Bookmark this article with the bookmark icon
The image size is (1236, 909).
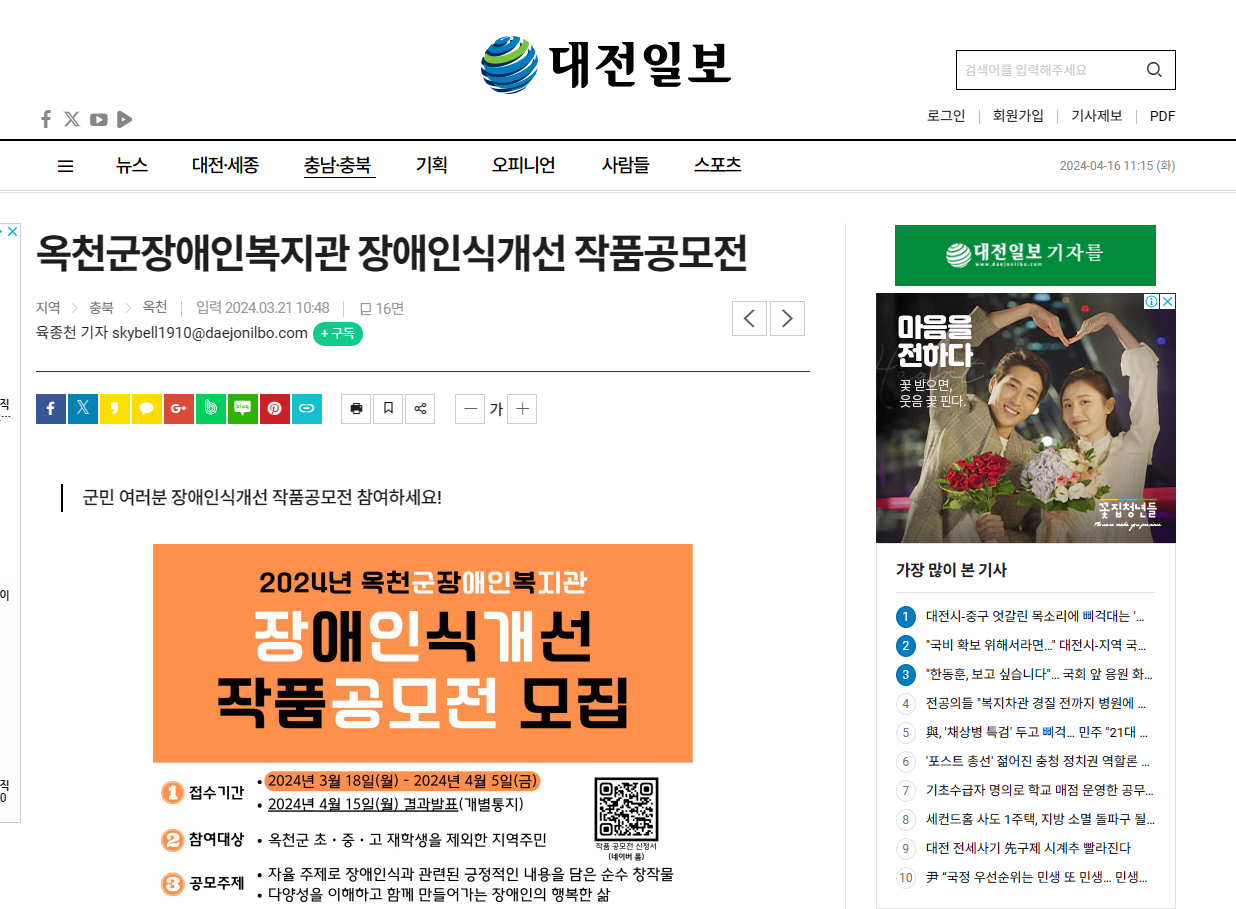click(388, 408)
